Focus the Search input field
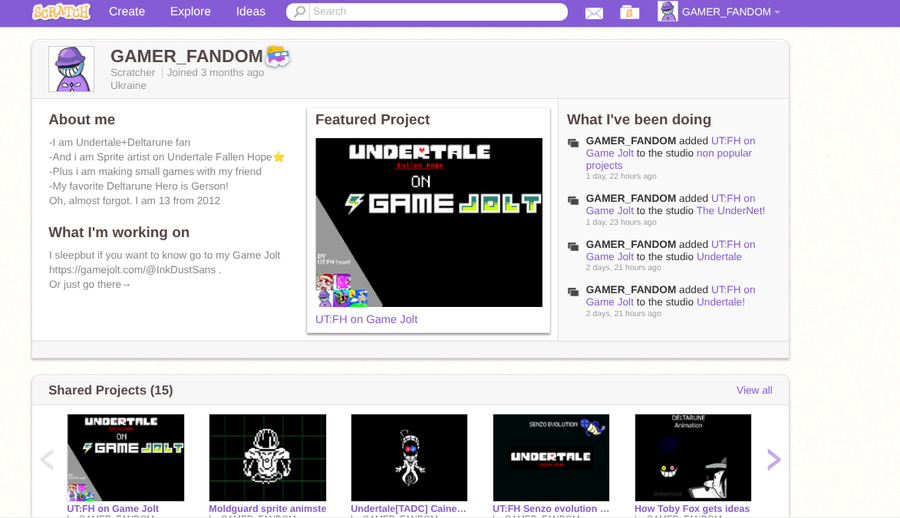 point(437,11)
